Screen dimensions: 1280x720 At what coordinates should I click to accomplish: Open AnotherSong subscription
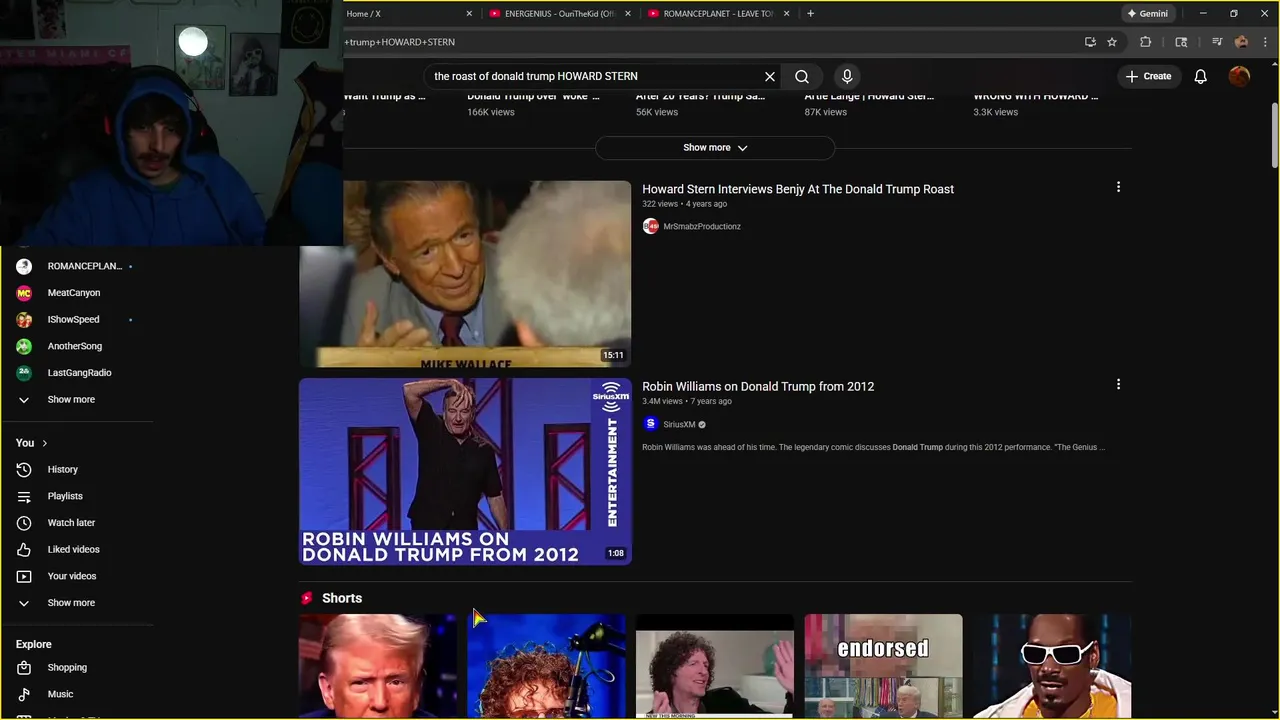coord(76,346)
